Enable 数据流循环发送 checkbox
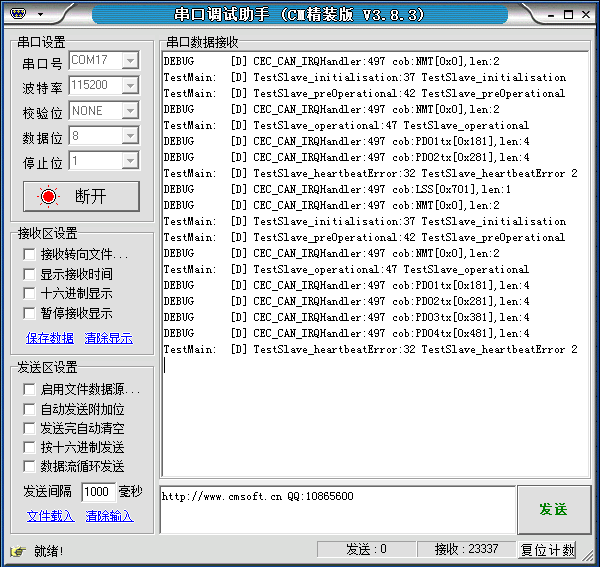This screenshot has width=600, height=567. point(29,466)
